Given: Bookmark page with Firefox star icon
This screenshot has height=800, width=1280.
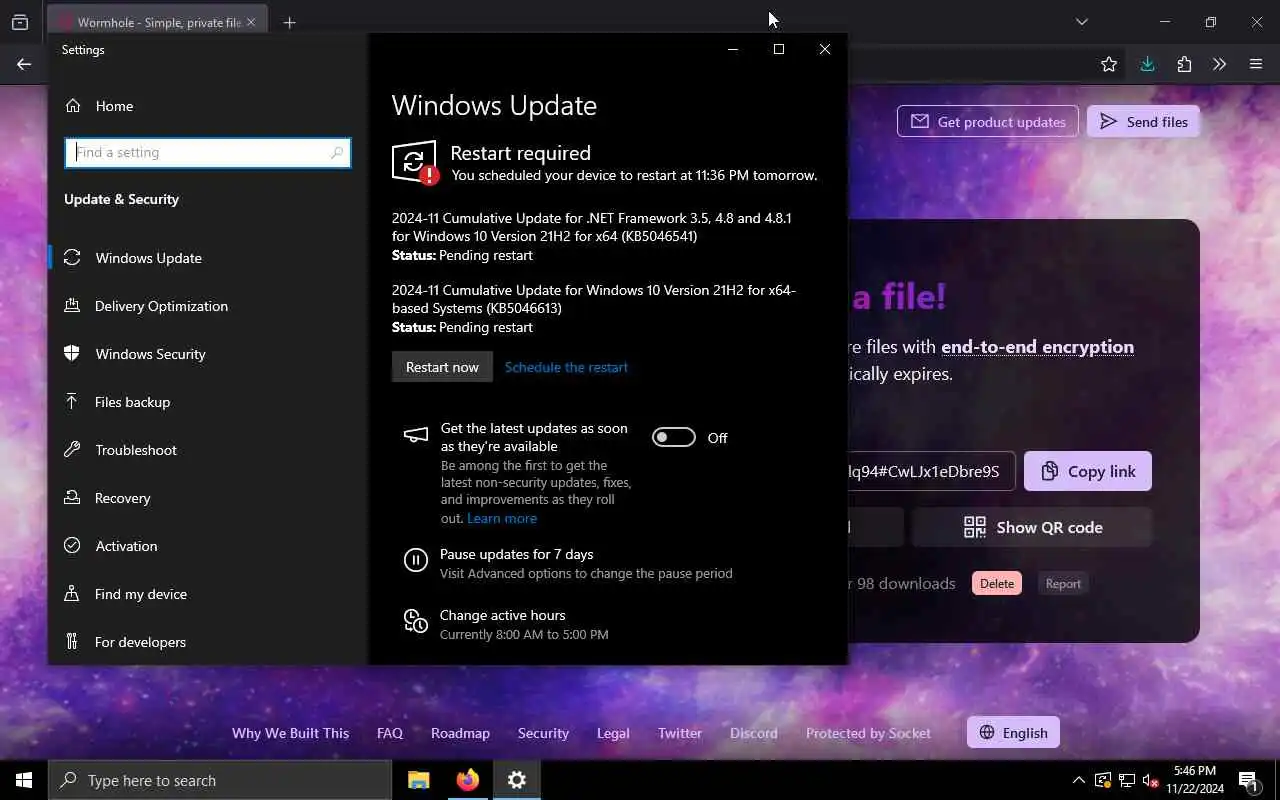Looking at the screenshot, I should (x=1109, y=64).
